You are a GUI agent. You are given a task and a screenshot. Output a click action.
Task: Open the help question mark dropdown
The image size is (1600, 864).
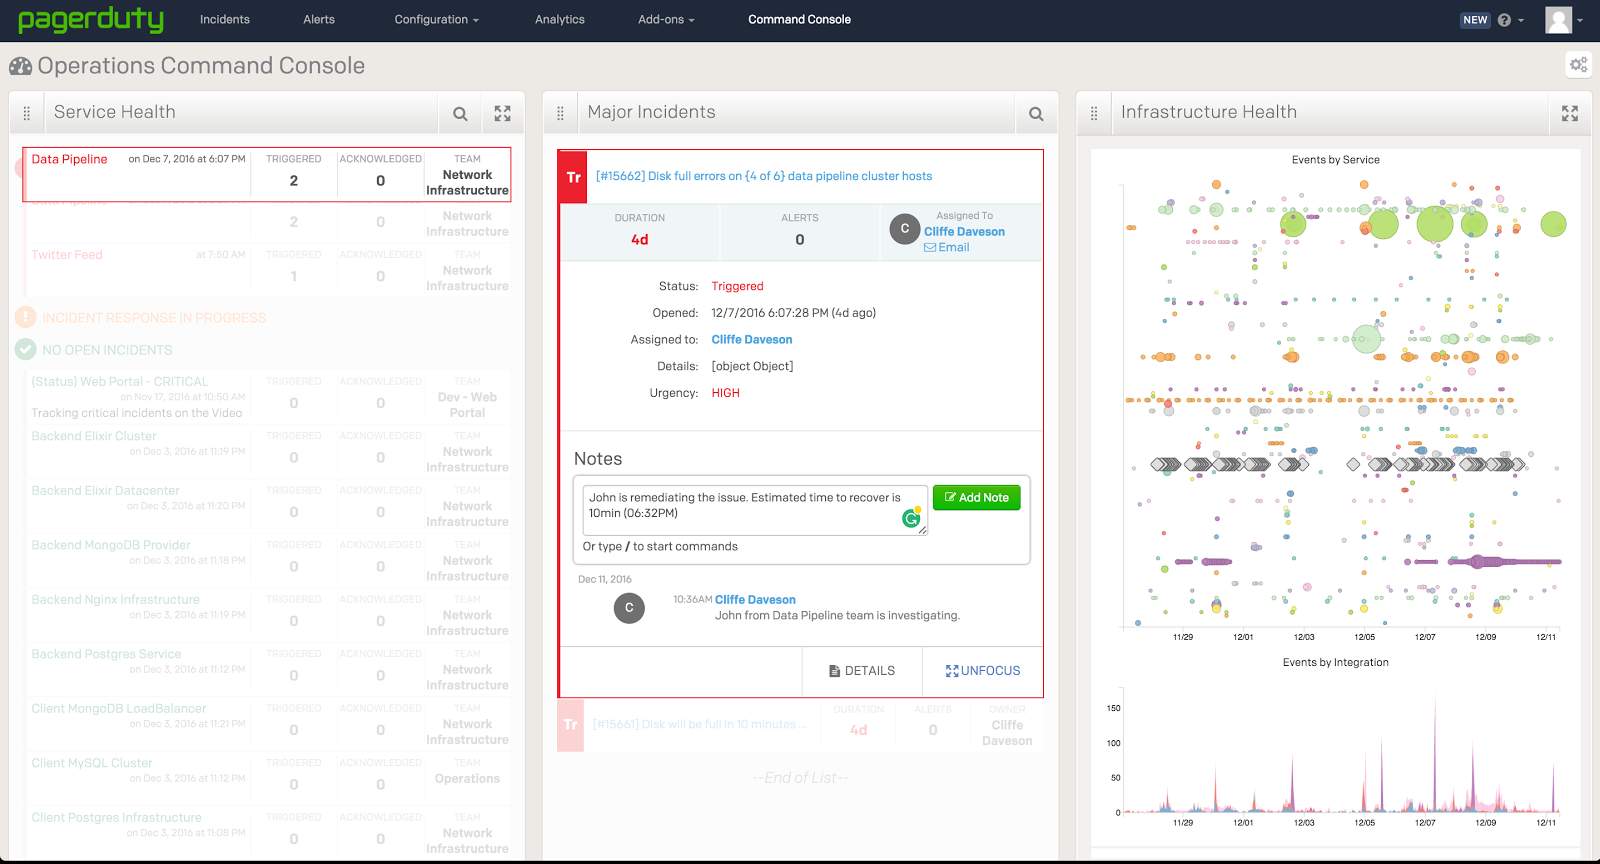(1510, 20)
